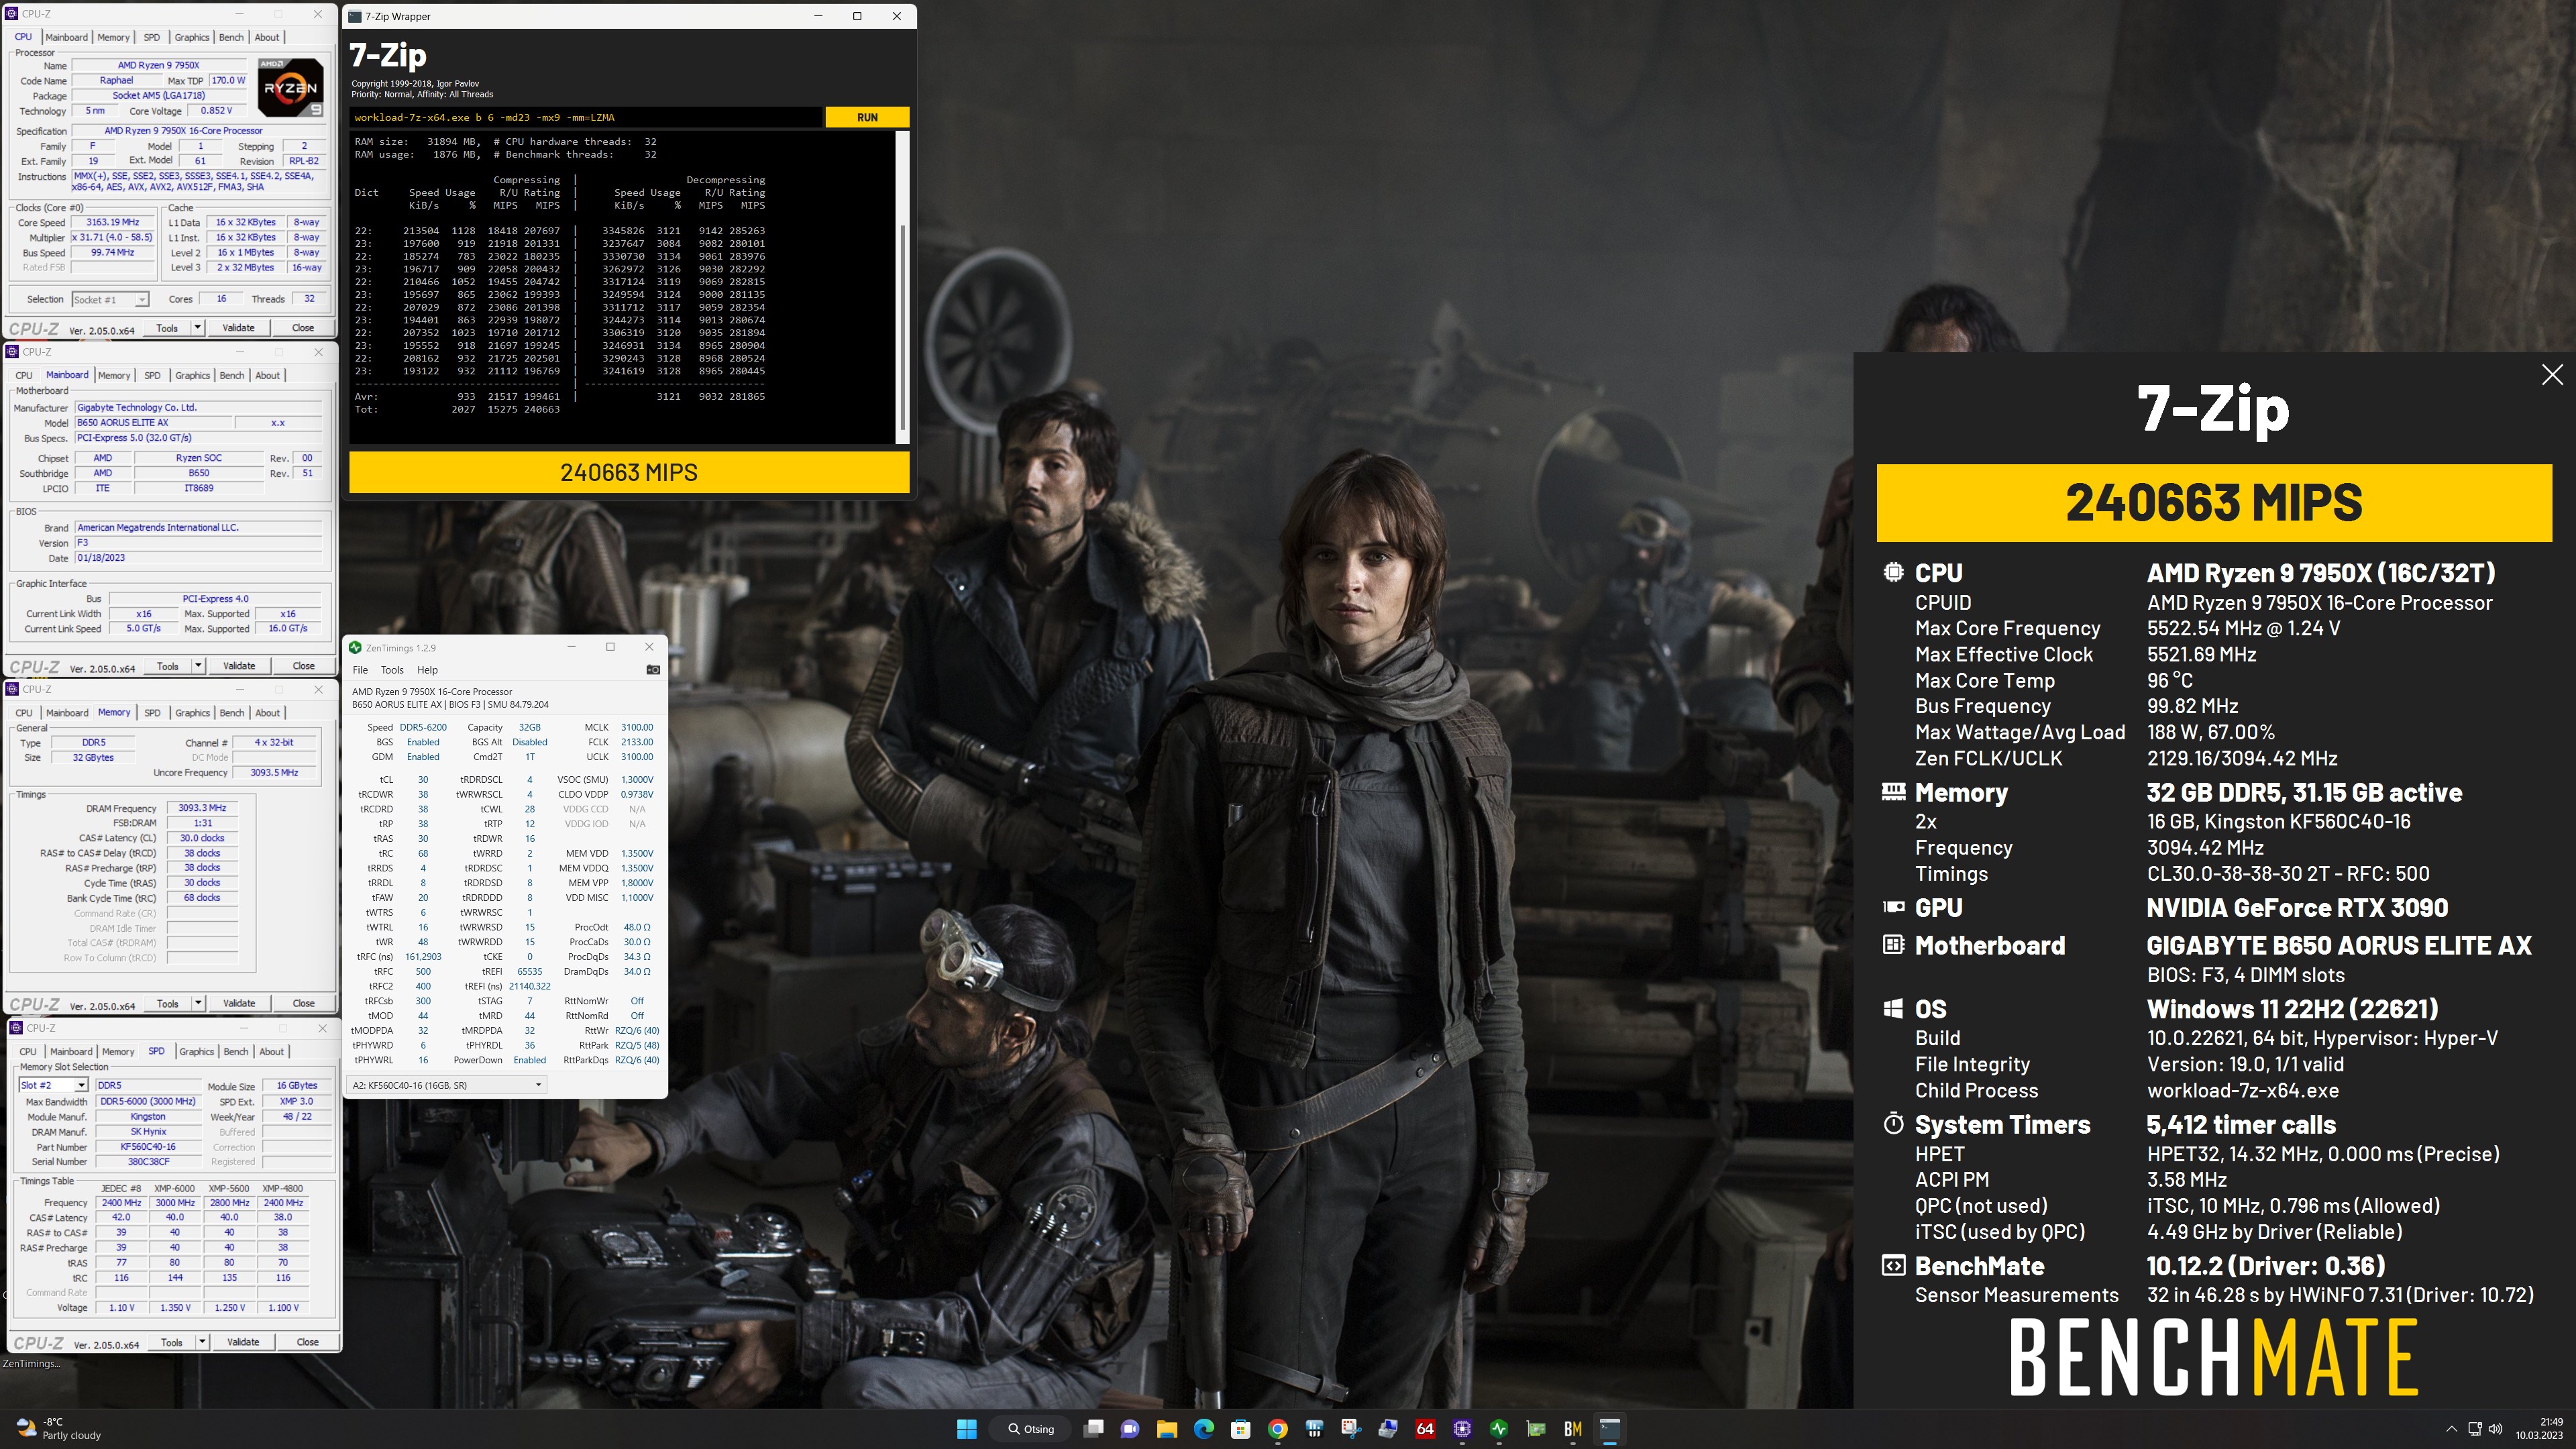Click Close button in CPU-Z motherboard window
This screenshot has width=2576, height=1449.
pos(303,666)
